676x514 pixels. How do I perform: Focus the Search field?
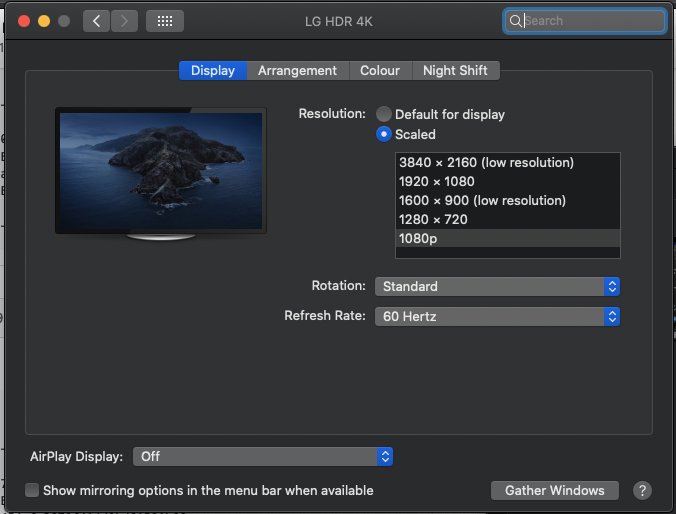(585, 21)
